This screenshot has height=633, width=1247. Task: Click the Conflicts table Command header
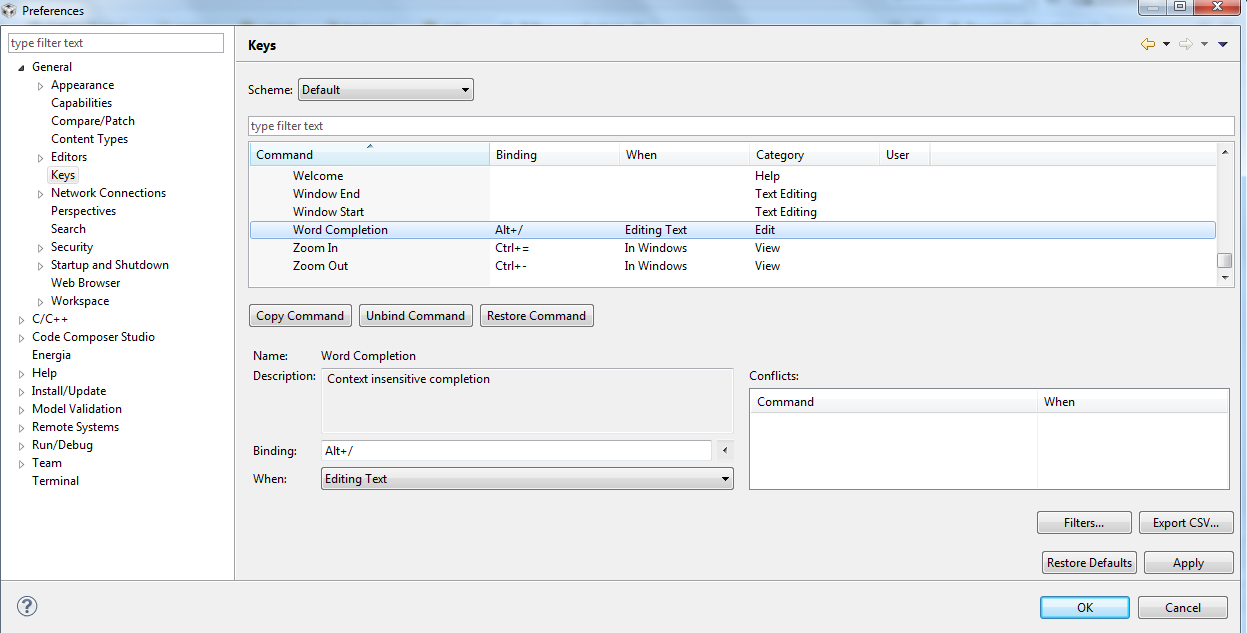coord(893,402)
